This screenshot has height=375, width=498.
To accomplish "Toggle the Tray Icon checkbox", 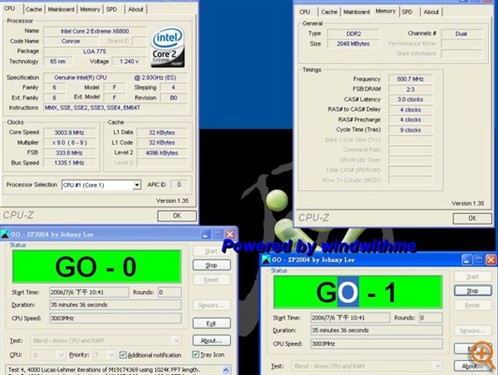I will (x=196, y=354).
